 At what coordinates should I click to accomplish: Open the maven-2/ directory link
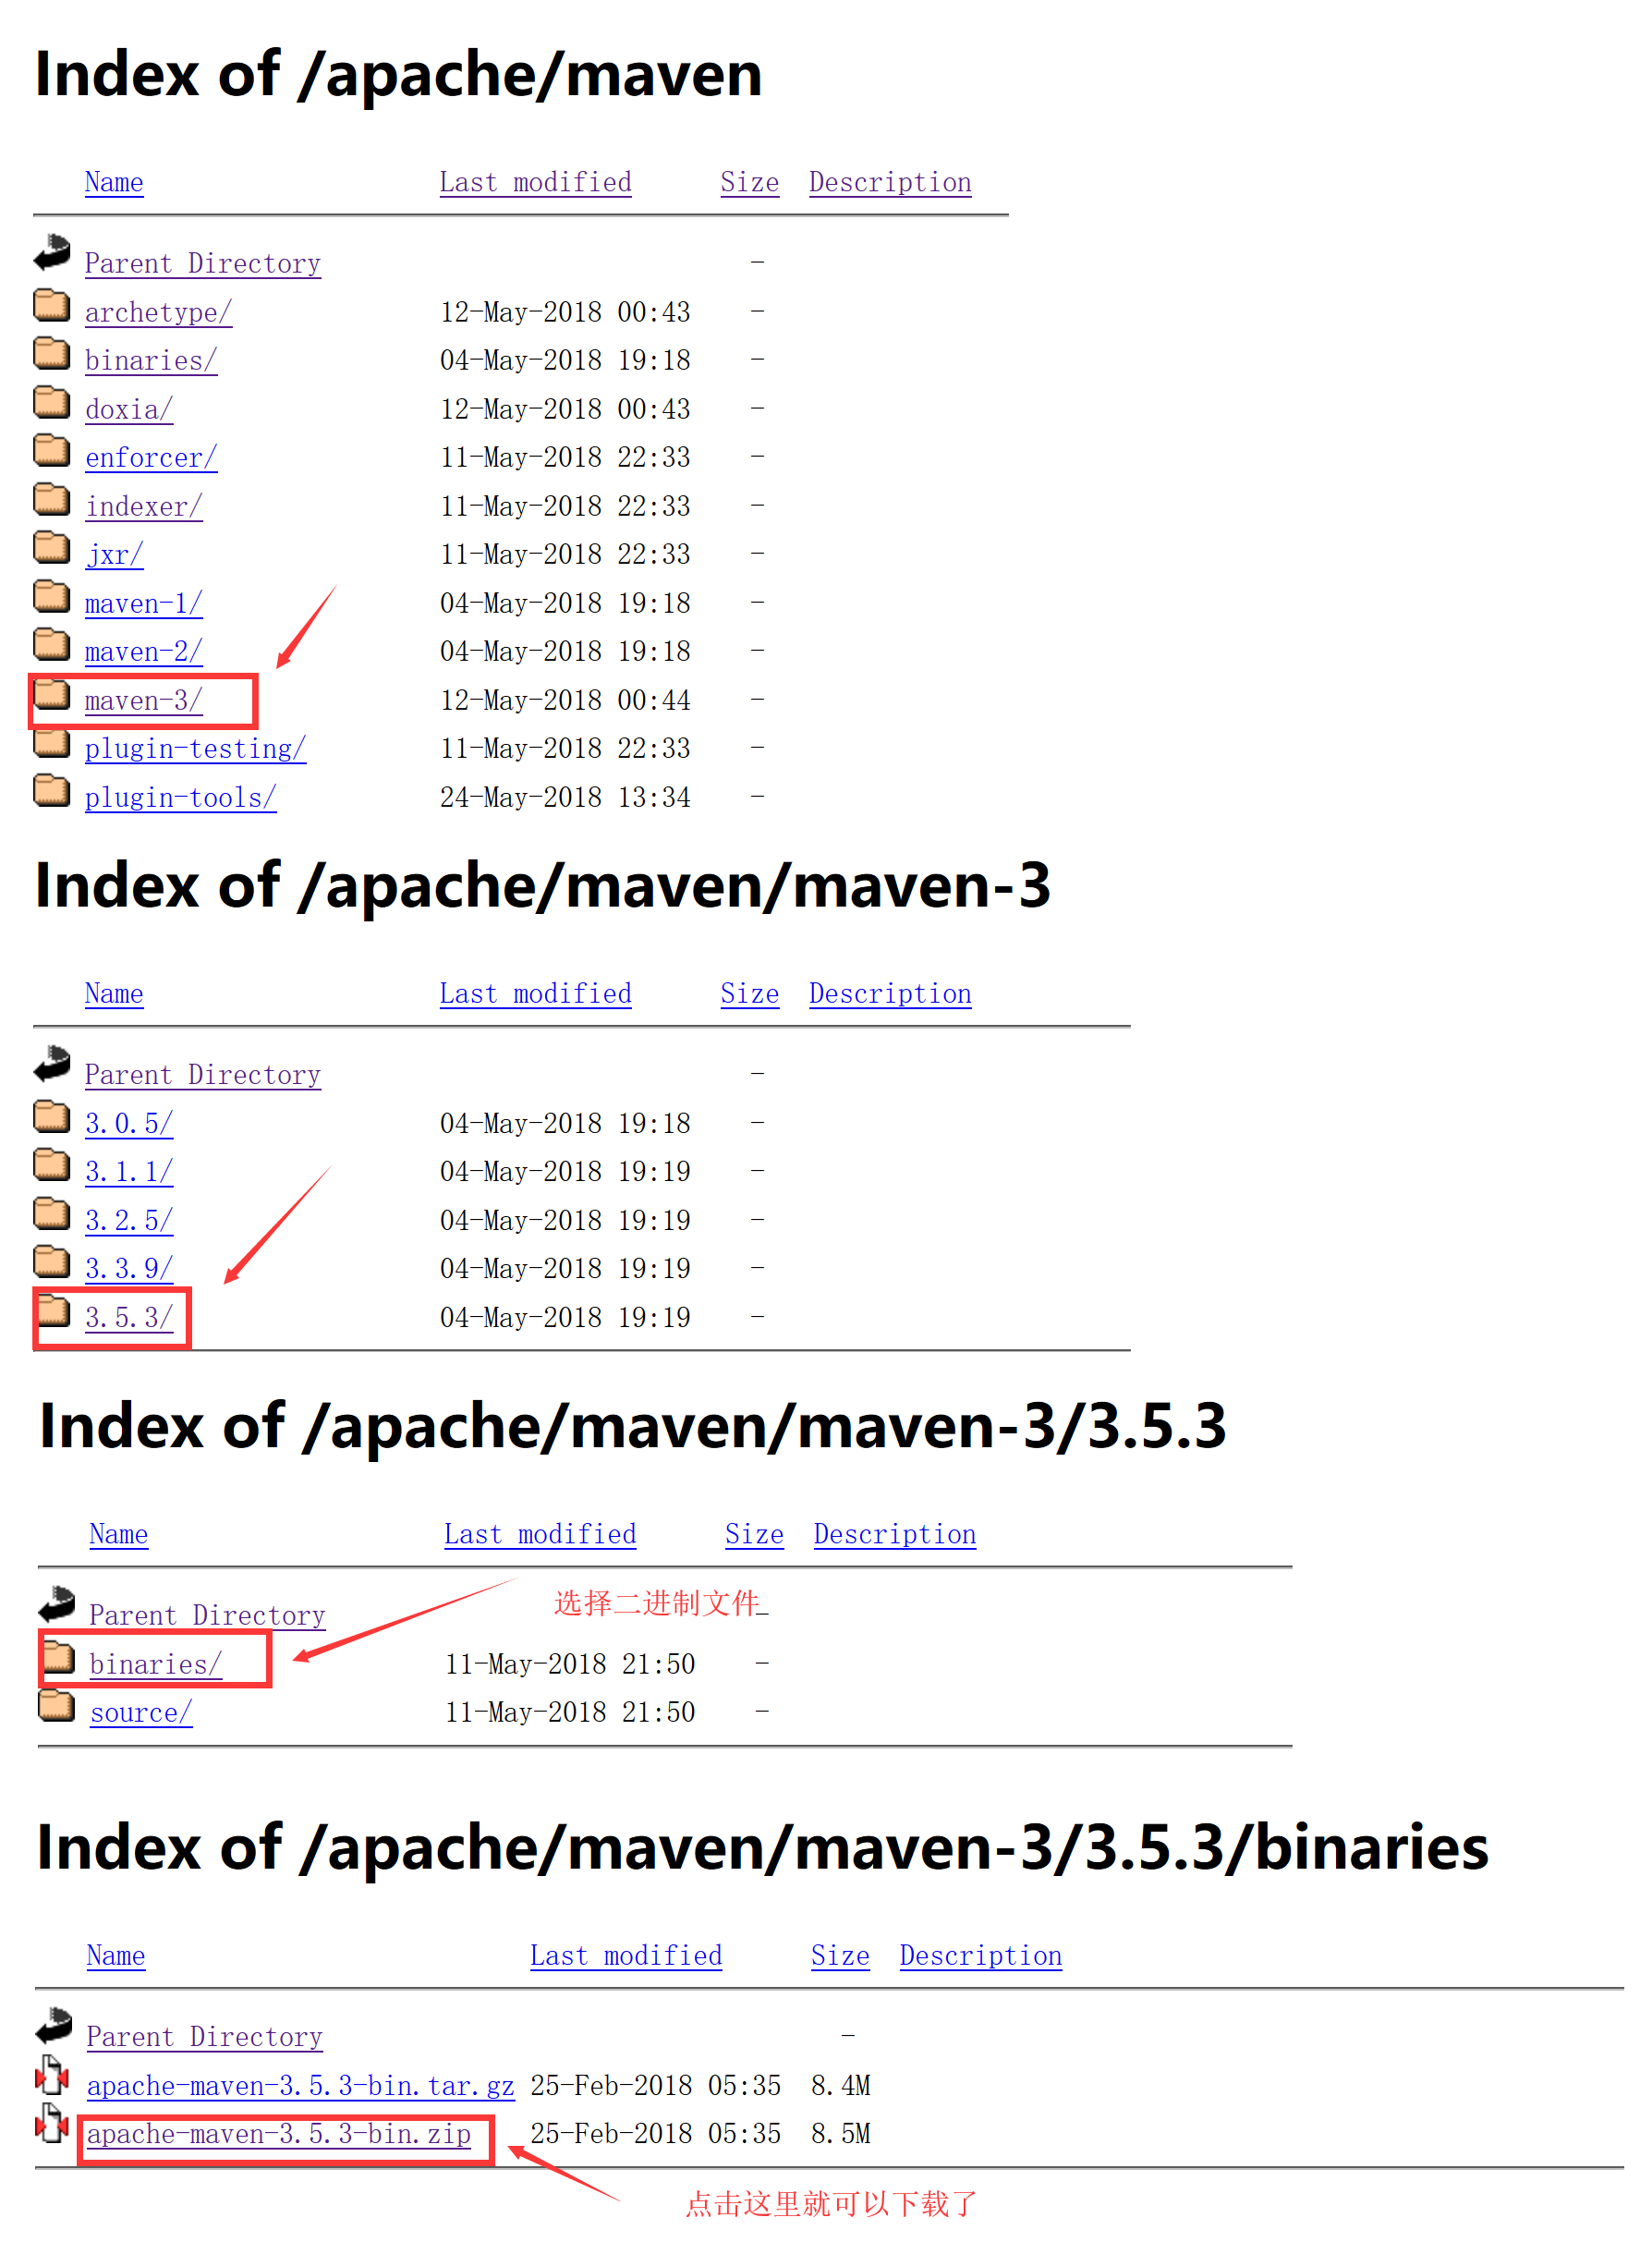[x=143, y=652]
